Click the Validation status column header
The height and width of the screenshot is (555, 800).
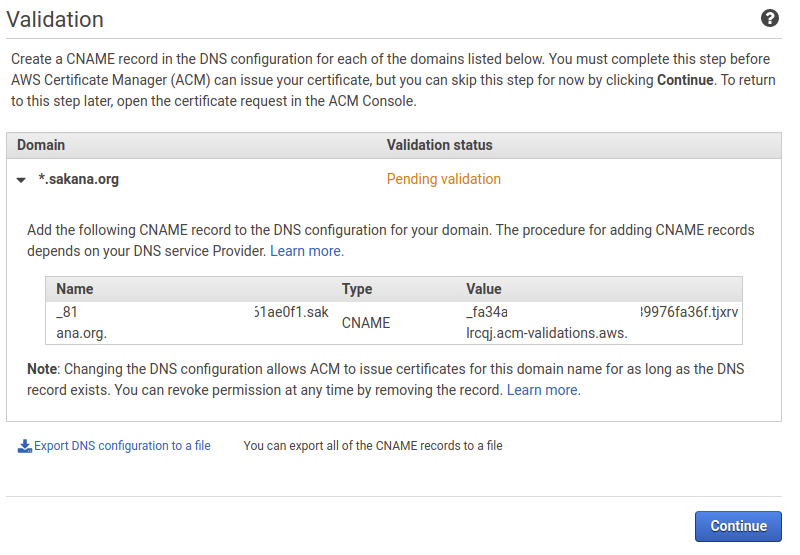[439, 145]
